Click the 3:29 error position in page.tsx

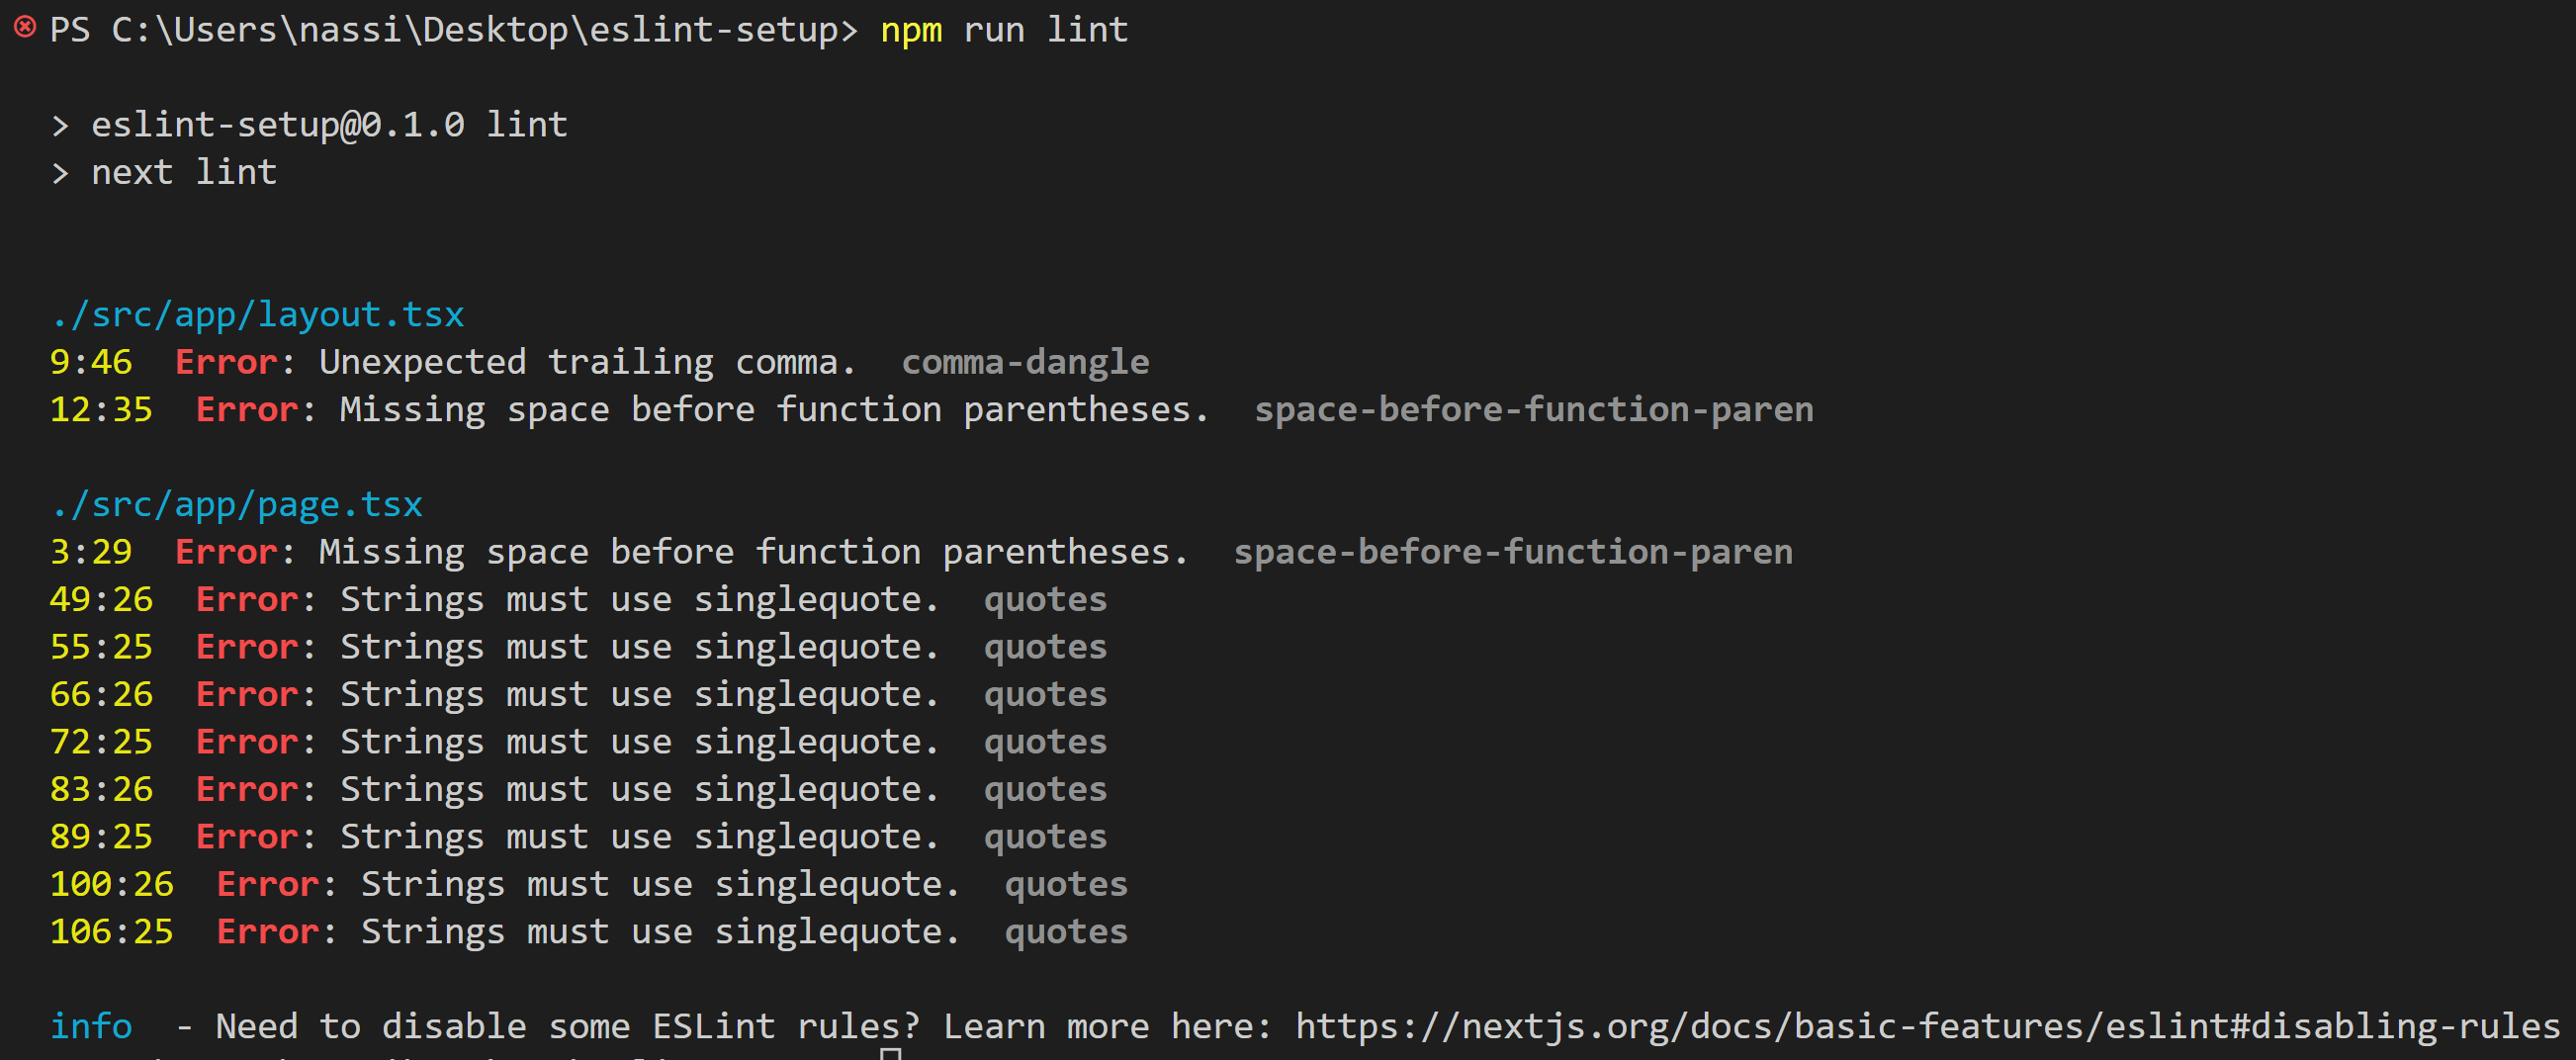[90, 552]
